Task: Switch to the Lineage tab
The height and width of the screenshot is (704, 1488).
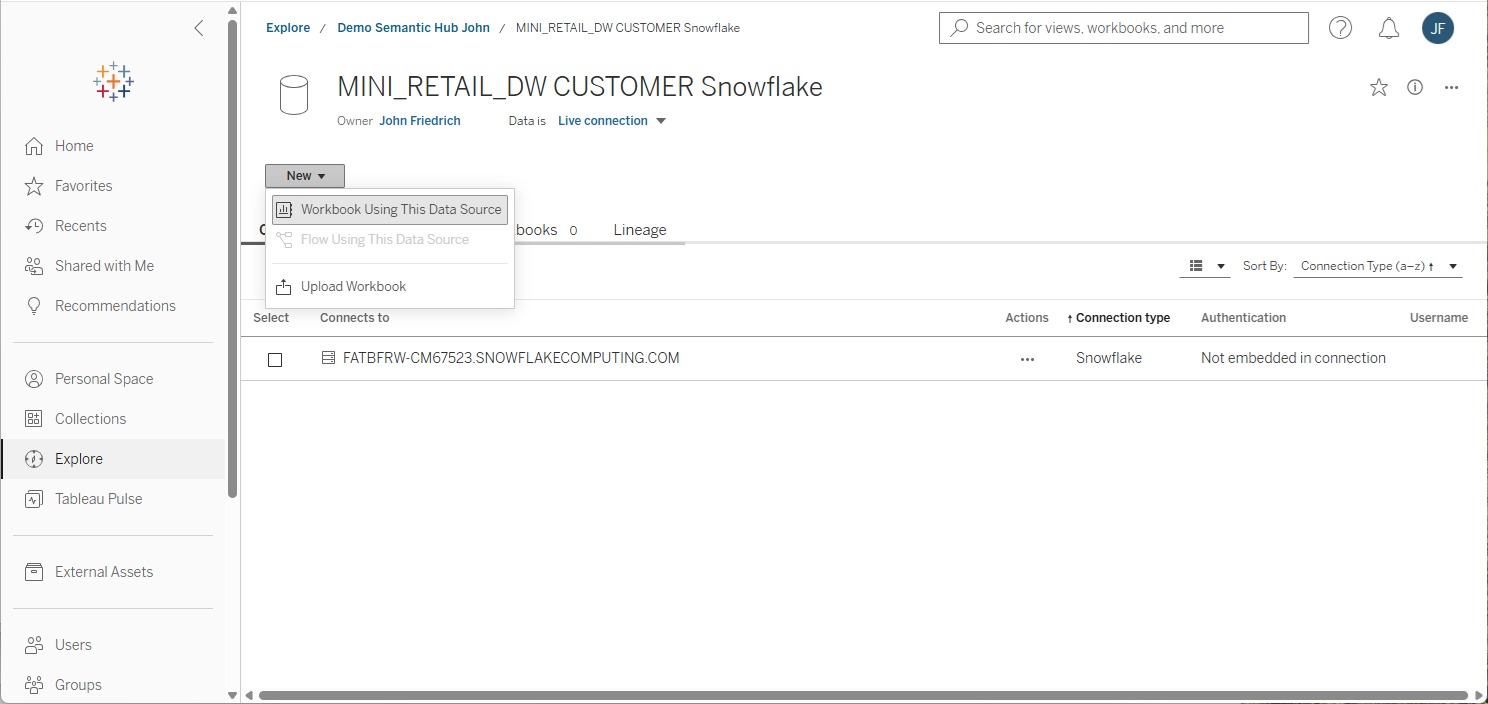Action: tap(639, 230)
